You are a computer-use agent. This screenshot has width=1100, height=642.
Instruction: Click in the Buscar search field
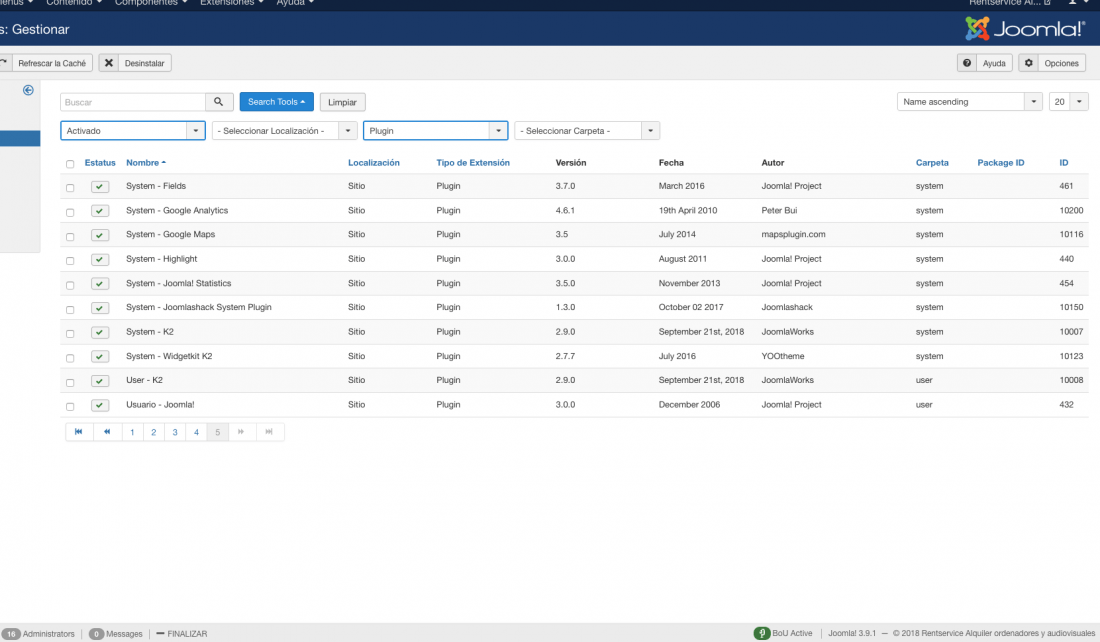point(133,102)
